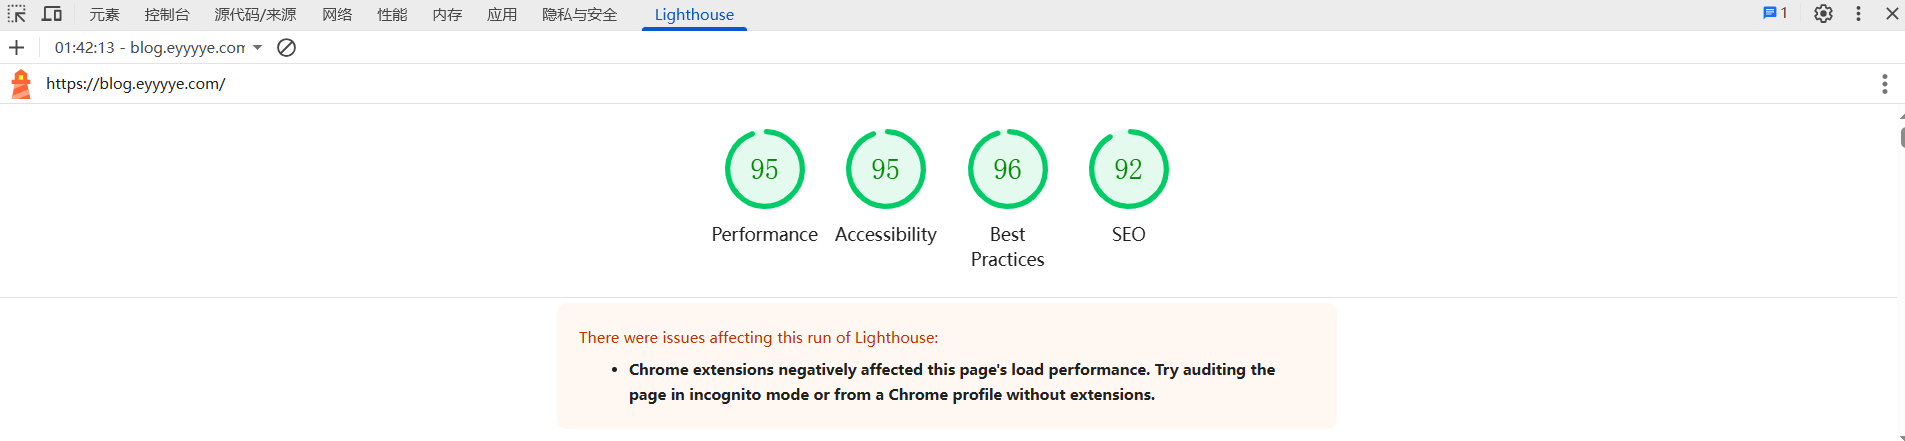The height and width of the screenshot is (441, 1905).
Task: Open the 控制台 tab
Action: (x=167, y=14)
